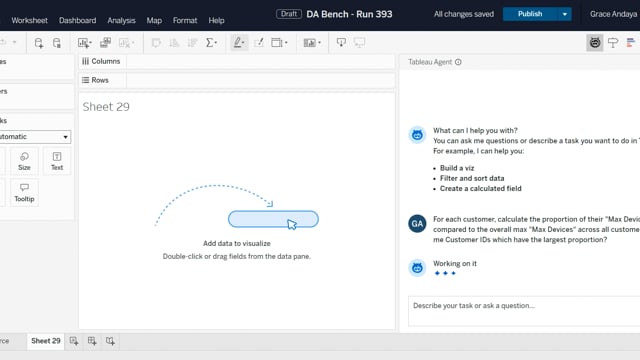
Task: Open the Totals icon dropdown arrow
Action: click(x=216, y=43)
